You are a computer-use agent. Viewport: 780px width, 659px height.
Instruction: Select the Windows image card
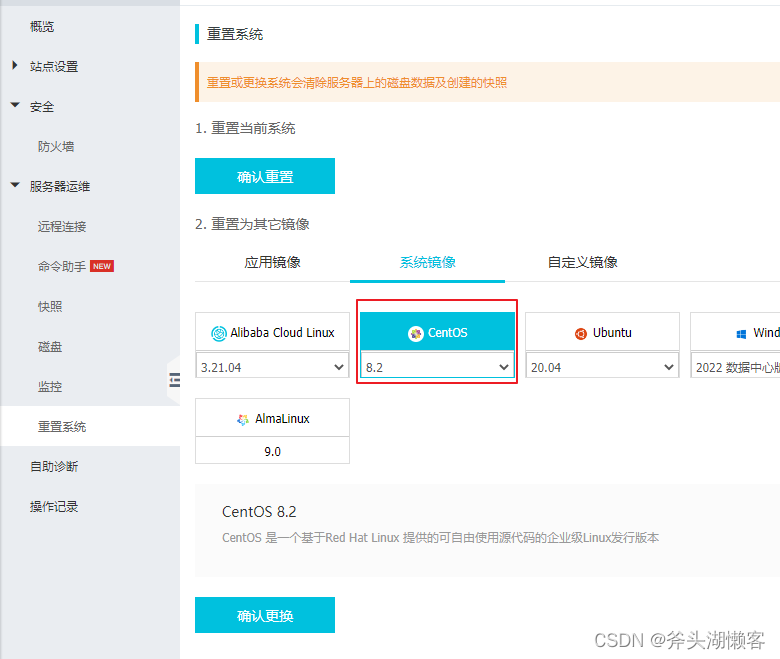pyautogui.click(x=735, y=332)
